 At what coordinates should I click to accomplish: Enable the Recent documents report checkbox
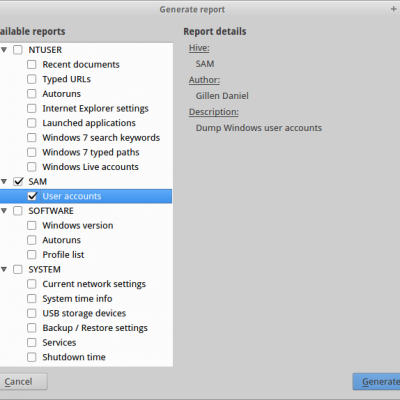tap(32, 64)
